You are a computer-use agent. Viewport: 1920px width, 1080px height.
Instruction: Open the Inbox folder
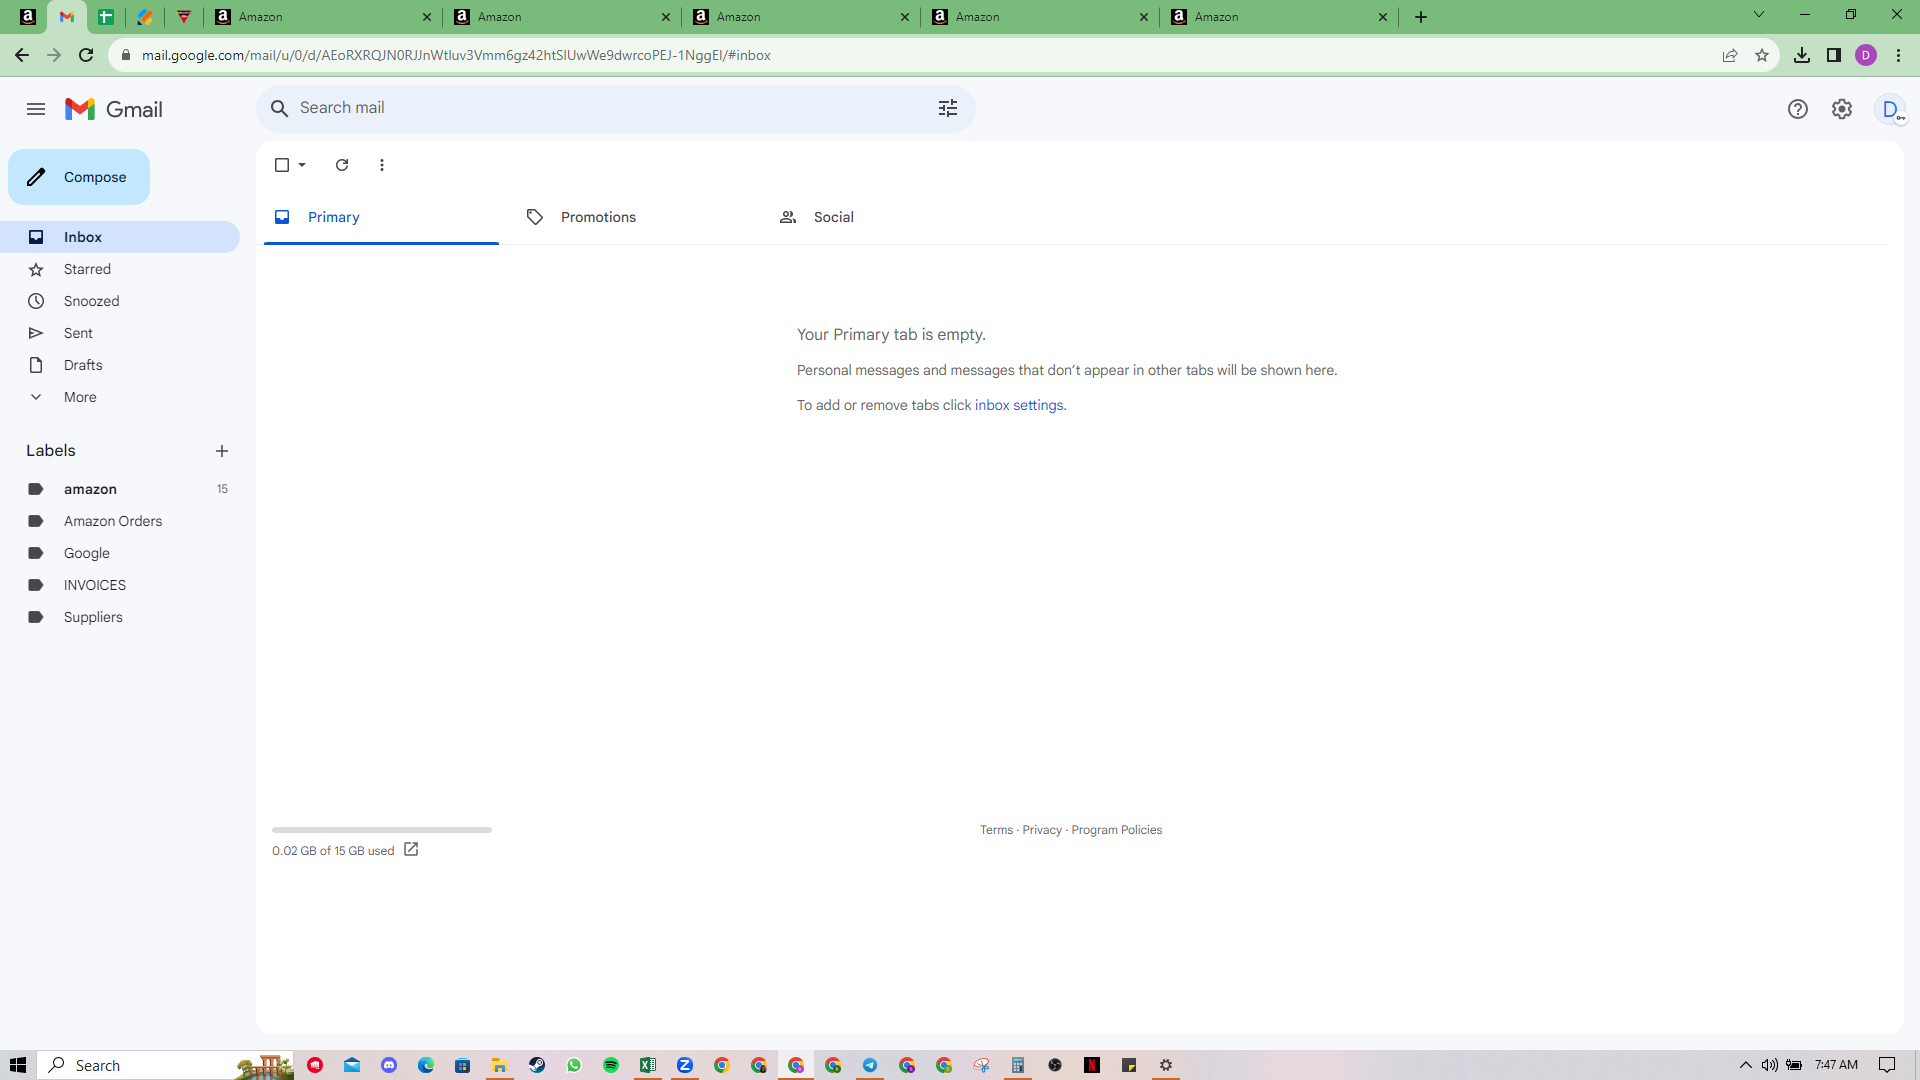pos(120,237)
